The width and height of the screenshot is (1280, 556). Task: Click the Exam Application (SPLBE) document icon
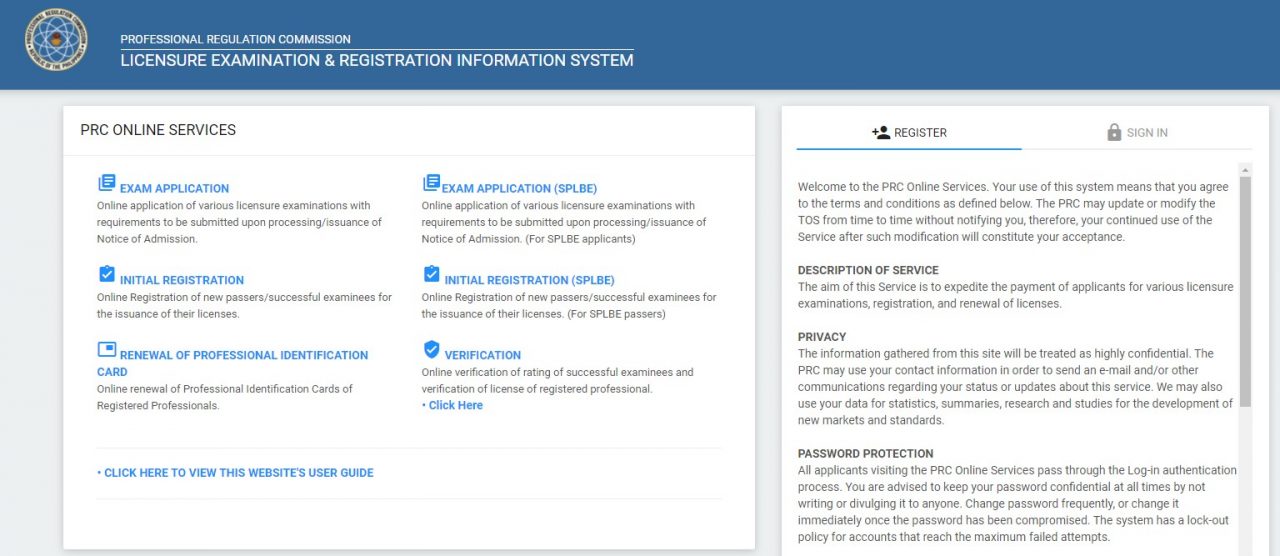click(431, 183)
